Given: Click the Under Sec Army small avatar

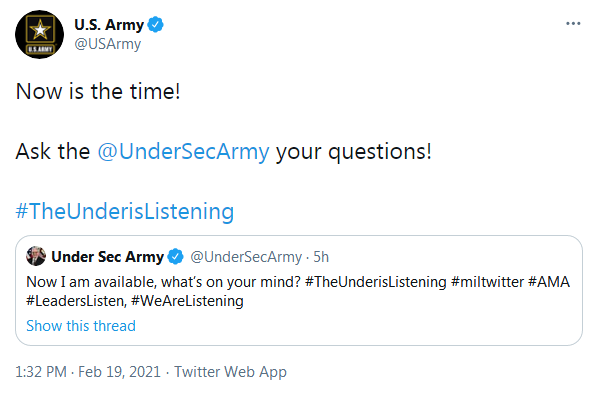Looking at the screenshot, I should pyautogui.click(x=36, y=256).
